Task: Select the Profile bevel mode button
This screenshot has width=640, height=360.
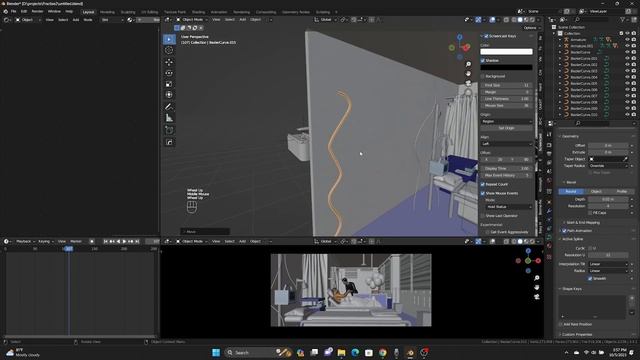Action: click(x=621, y=191)
